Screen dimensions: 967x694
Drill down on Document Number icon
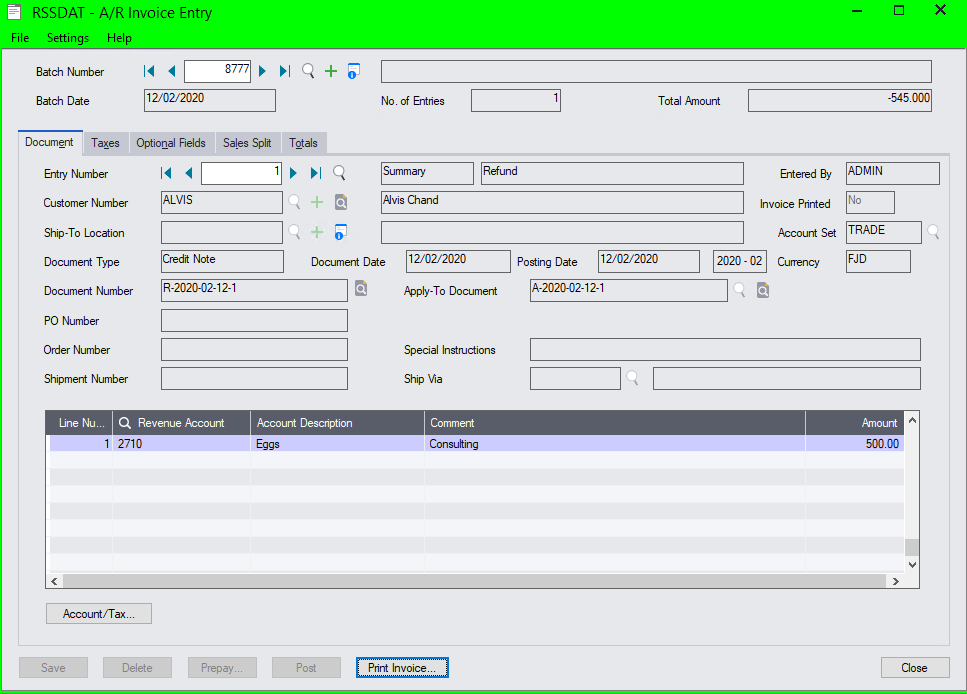coord(361,290)
